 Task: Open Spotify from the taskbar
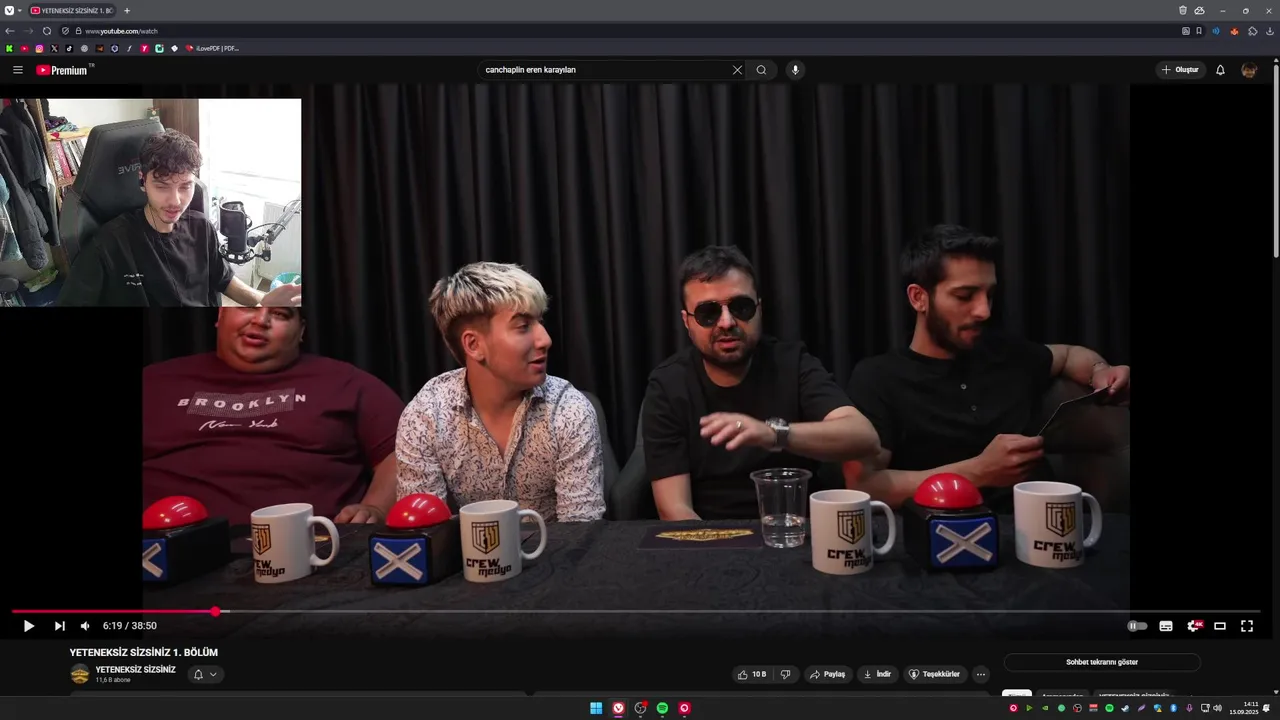pos(662,708)
